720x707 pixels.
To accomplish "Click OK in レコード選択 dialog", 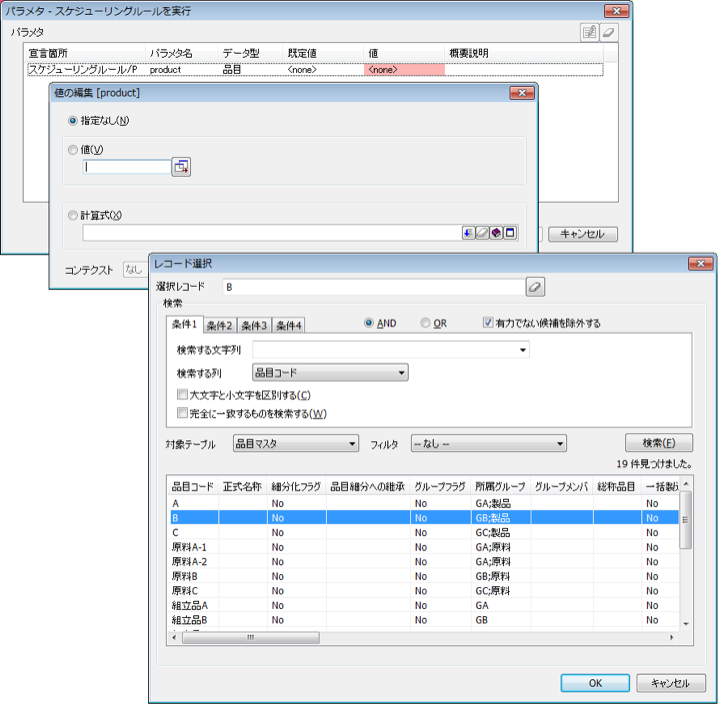I will 594,683.
